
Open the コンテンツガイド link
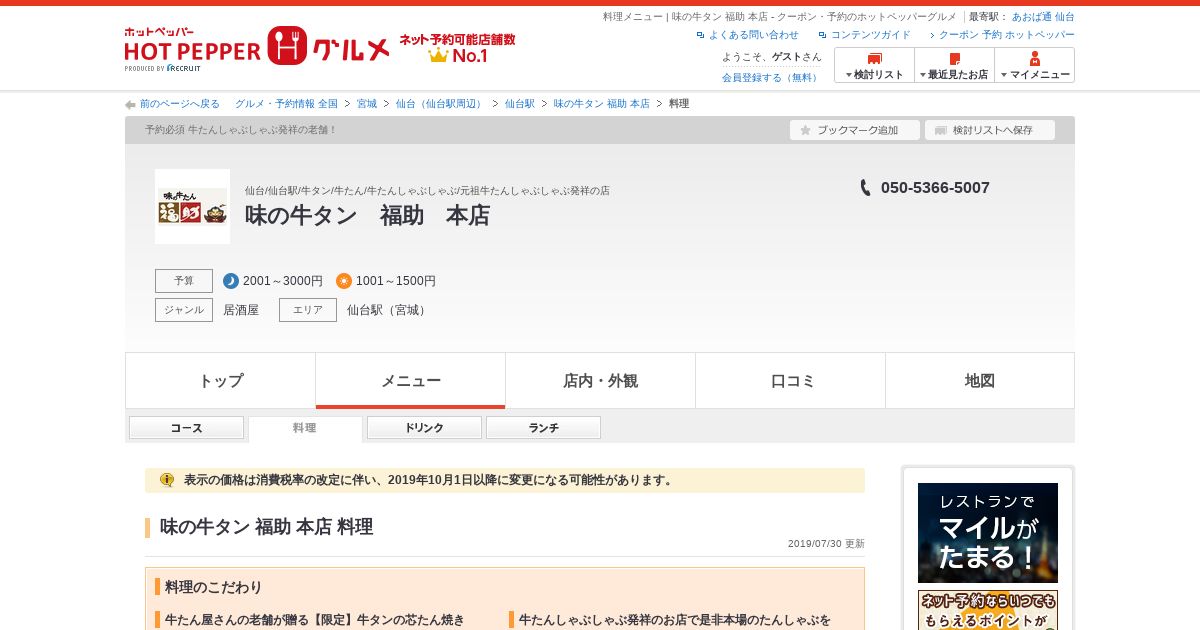click(x=871, y=35)
